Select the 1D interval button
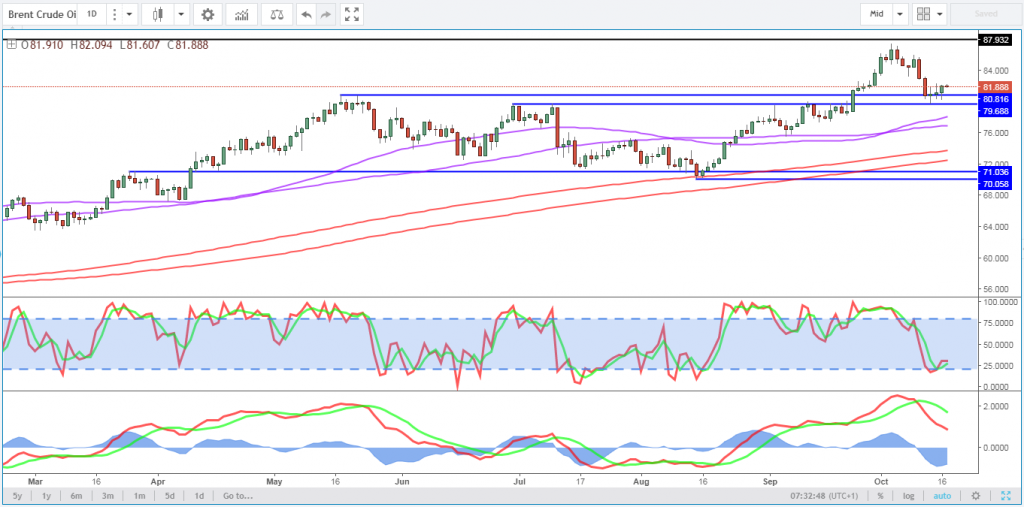This screenshot has width=1024, height=507. point(94,14)
